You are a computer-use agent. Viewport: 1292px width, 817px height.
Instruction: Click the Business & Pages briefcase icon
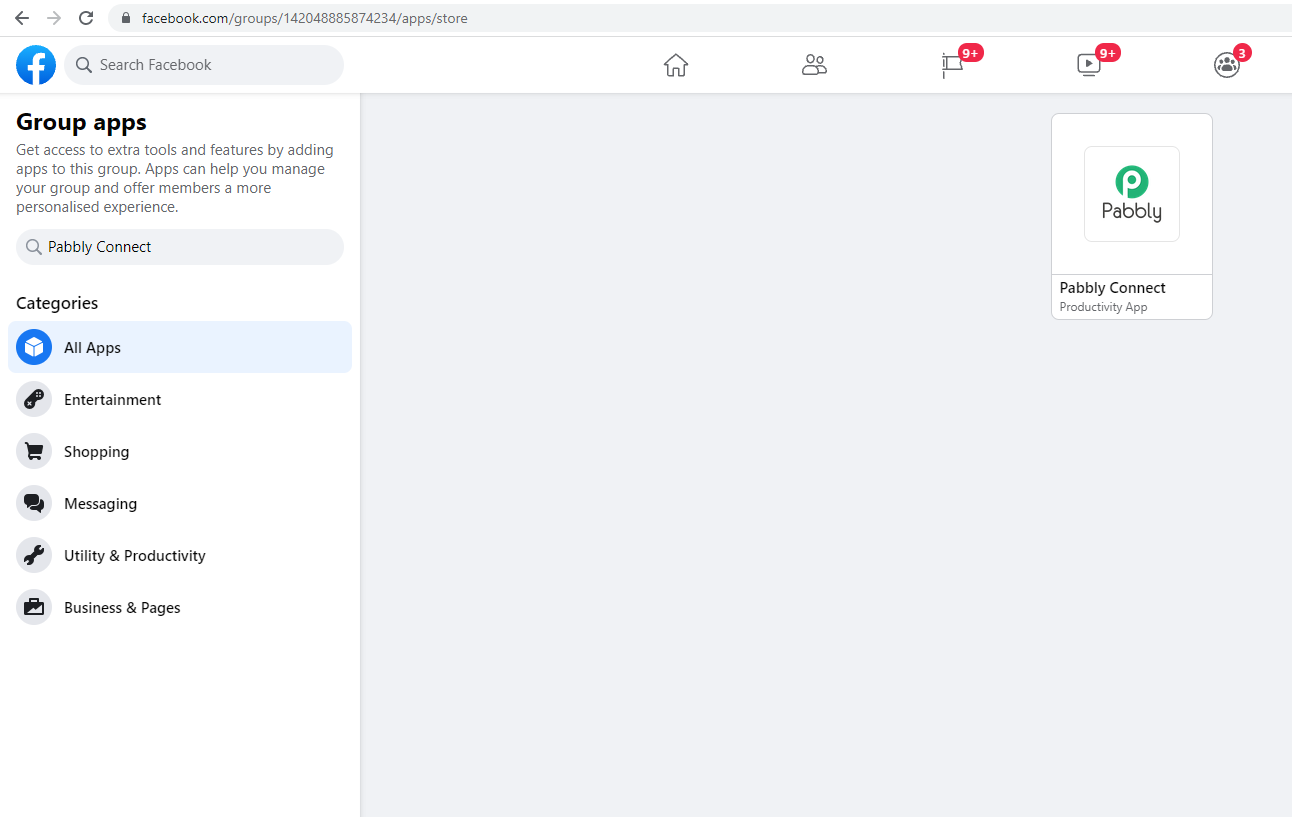pyautogui.click(x=34, y=607)
